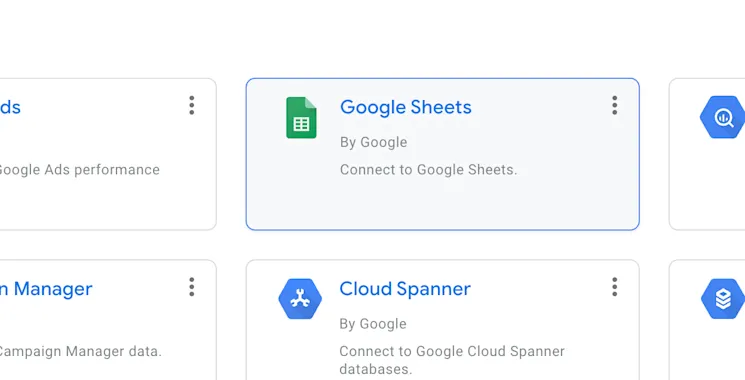Click 'Connect to Google Sheets.' description
745x380 pixels.
click(429, 170)
